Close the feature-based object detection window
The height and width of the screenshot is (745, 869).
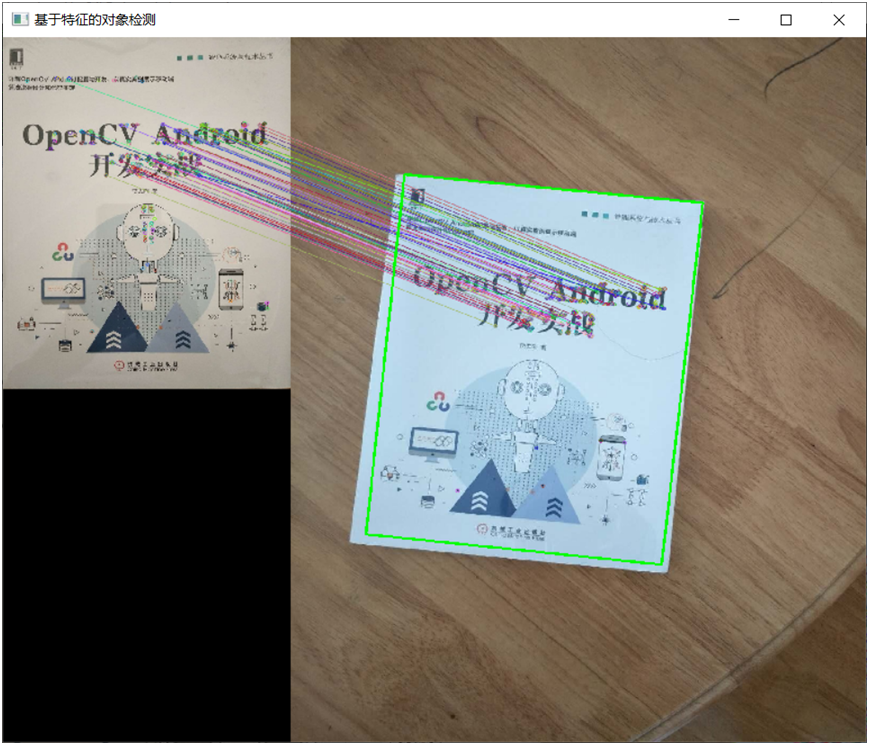coord(839,20)
